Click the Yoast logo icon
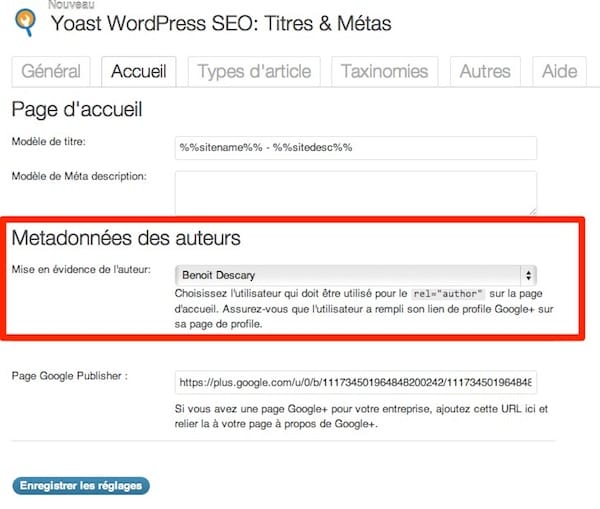Screen dimensions: 600x509 point(17,21)
